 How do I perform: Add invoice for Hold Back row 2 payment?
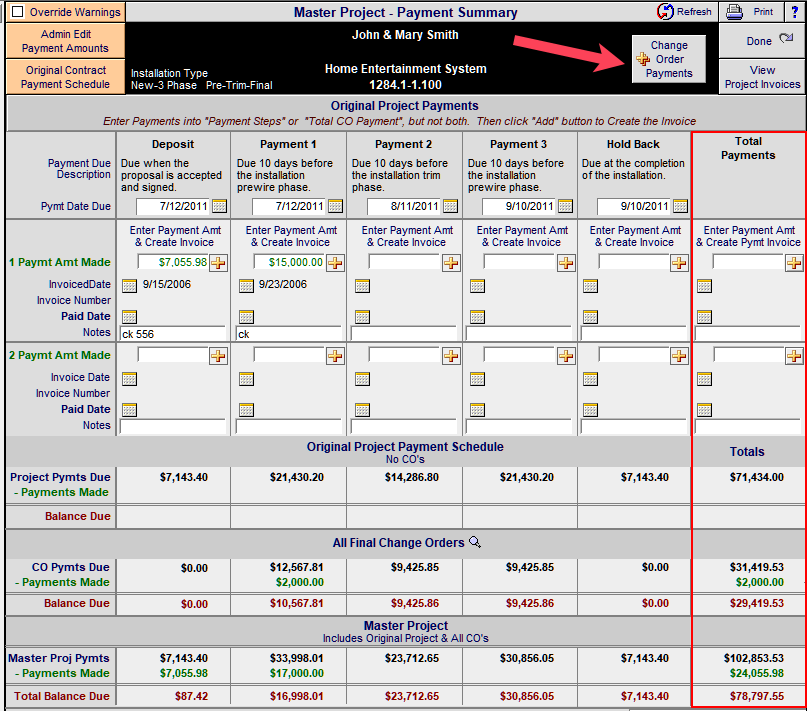(679, 356)
